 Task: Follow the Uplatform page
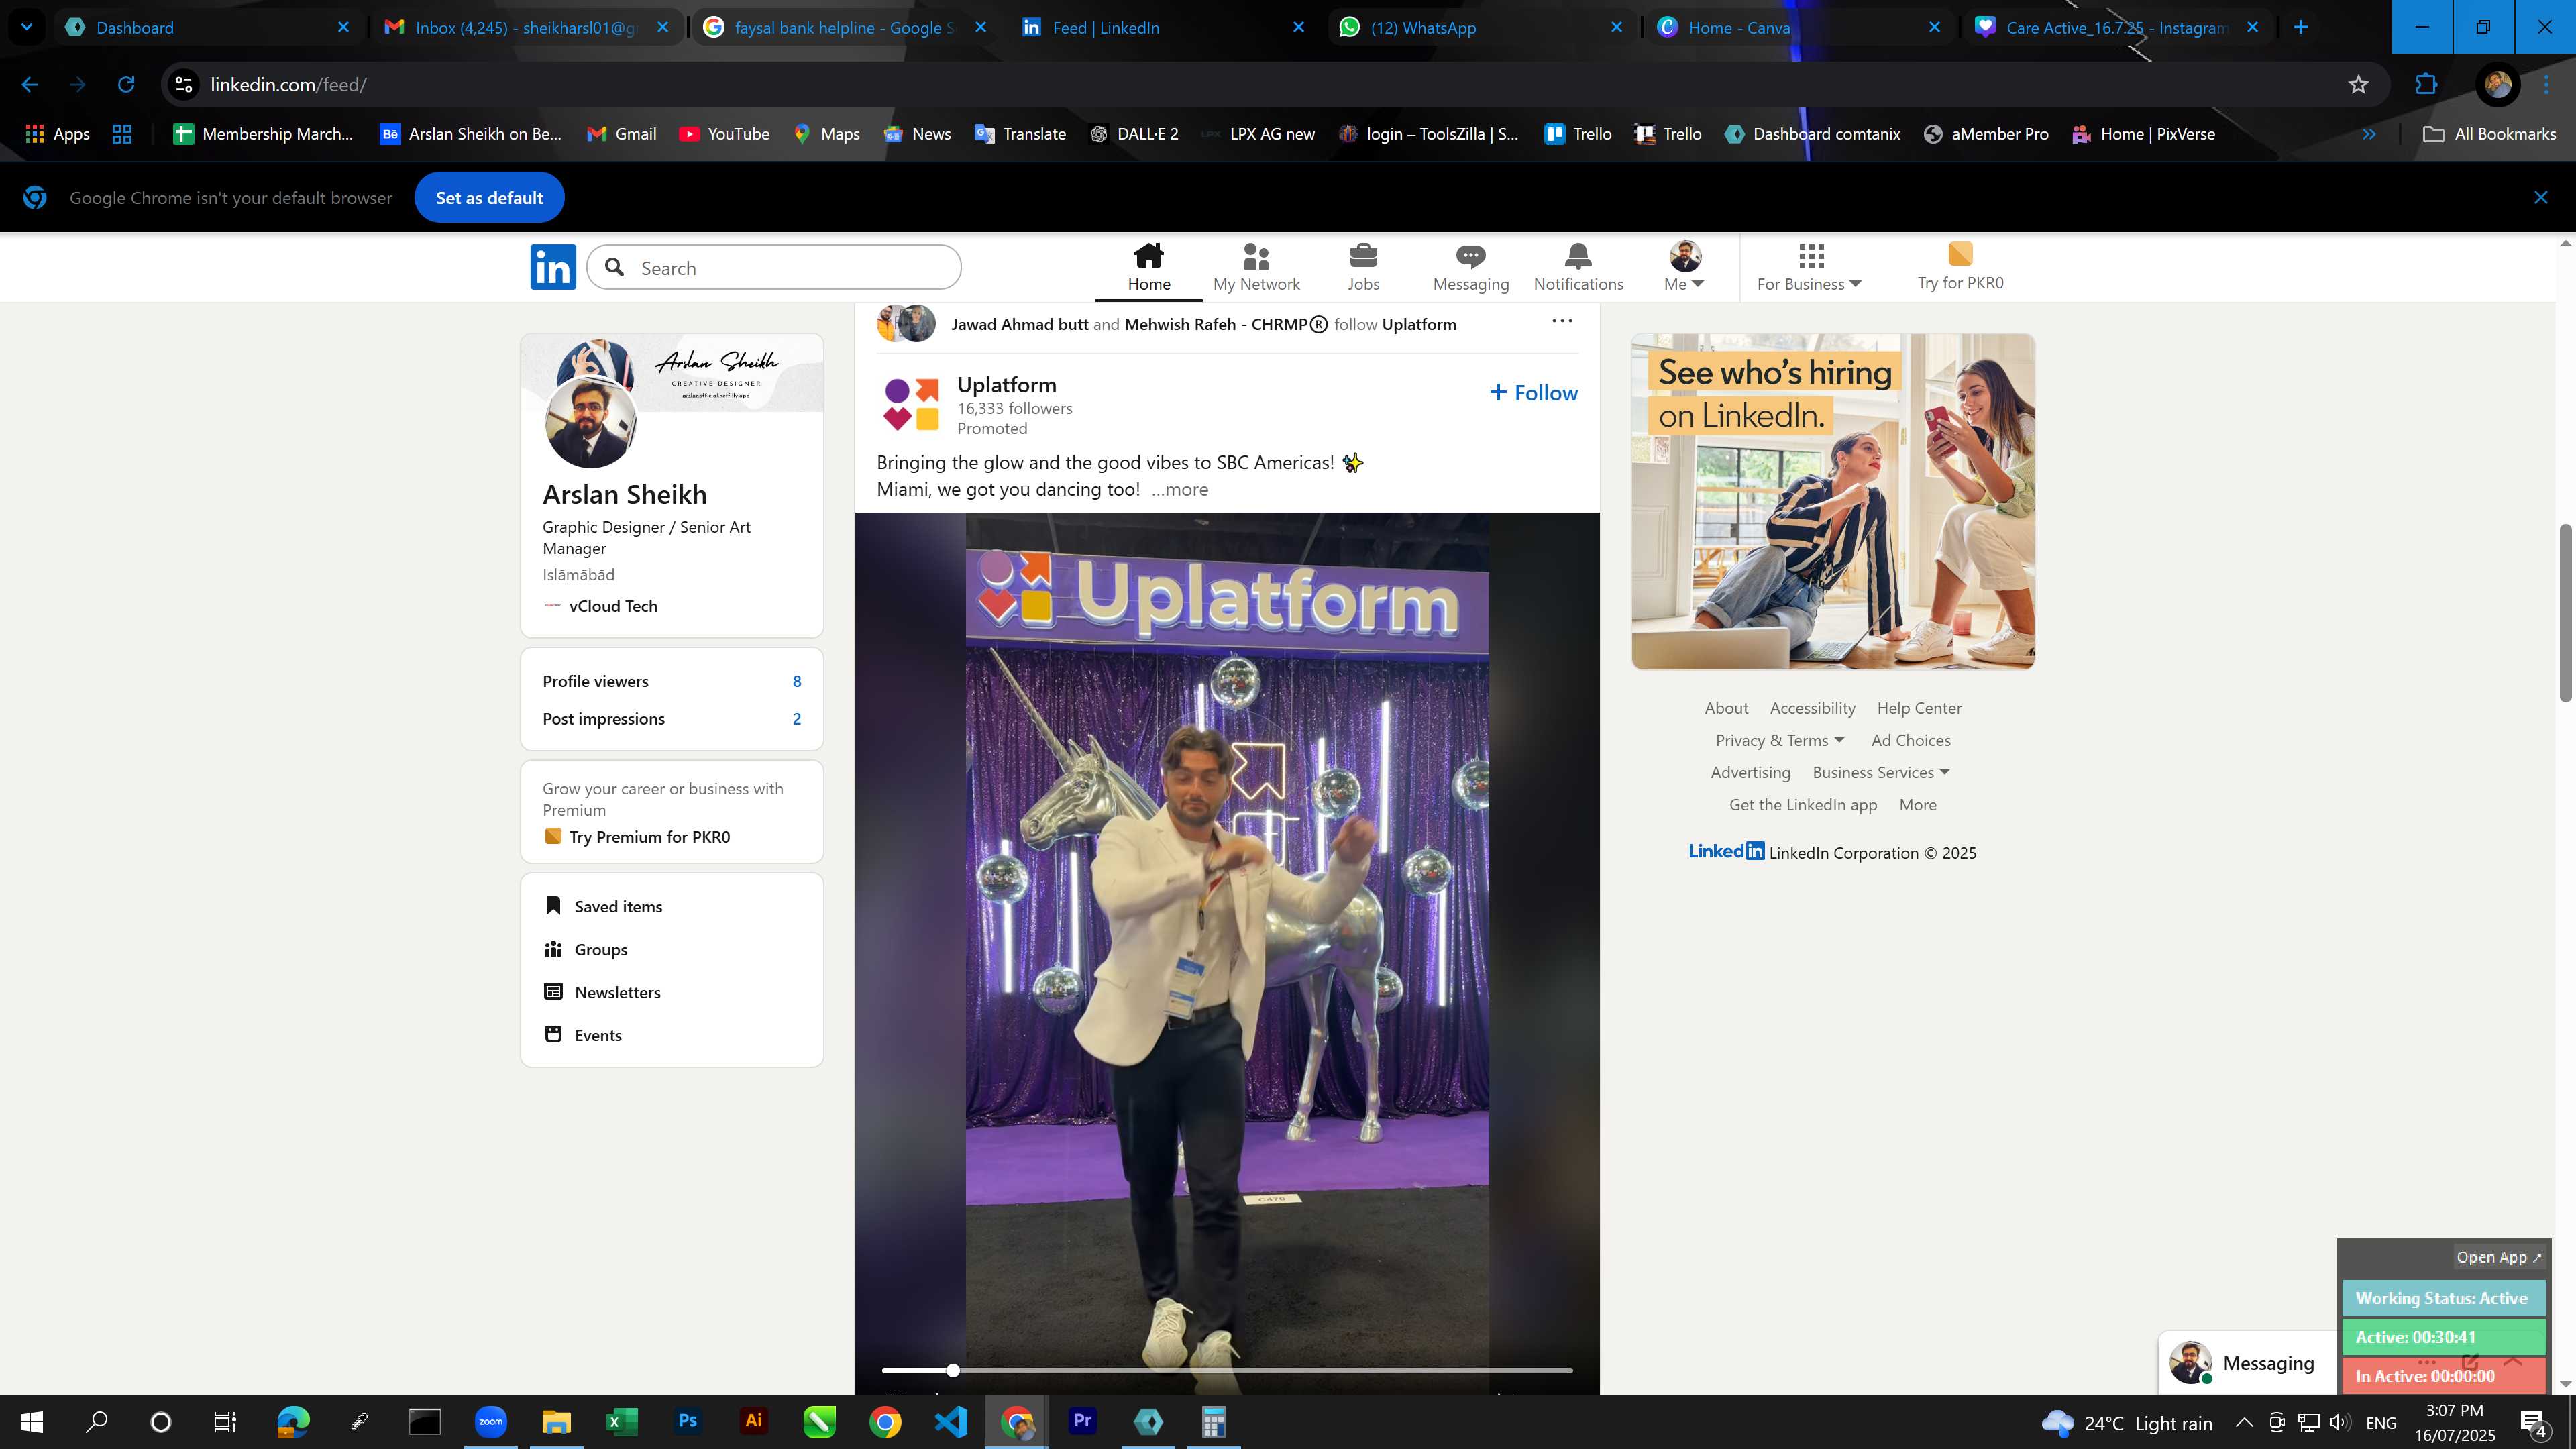(x=1533, y=393)
